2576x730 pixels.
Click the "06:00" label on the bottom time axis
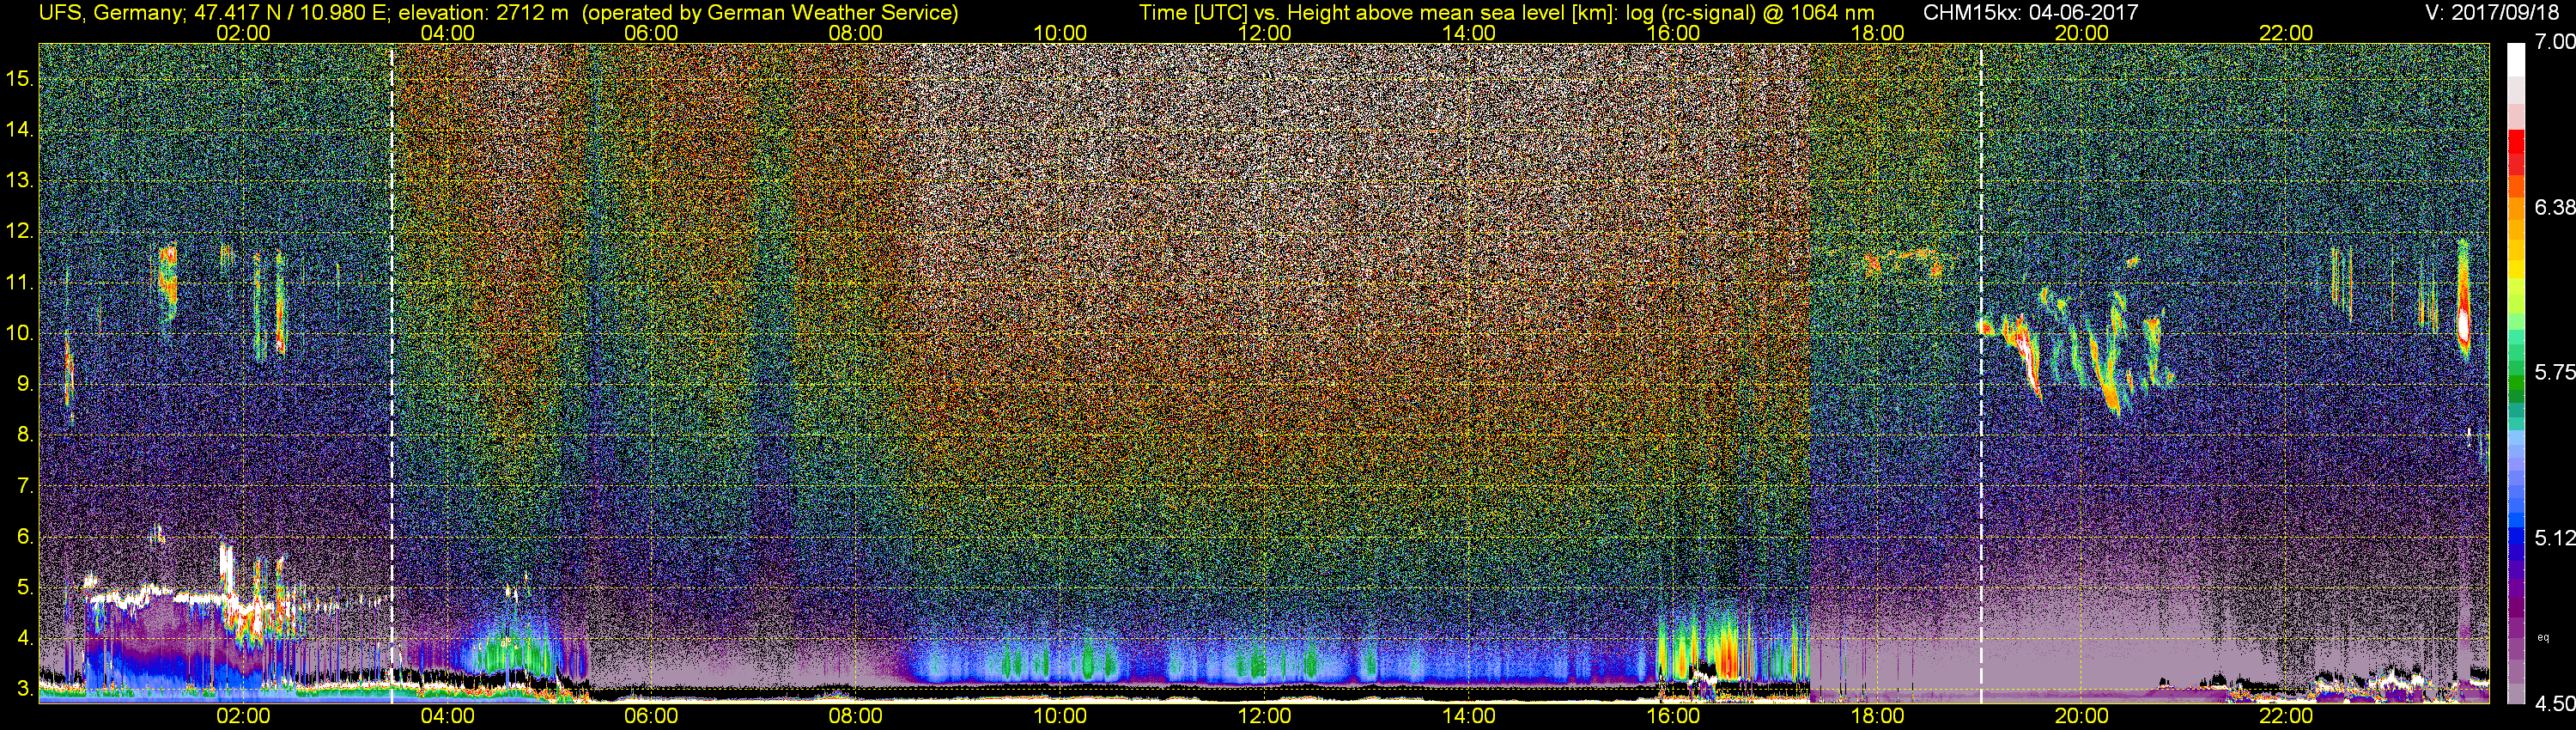click(651, 716)
